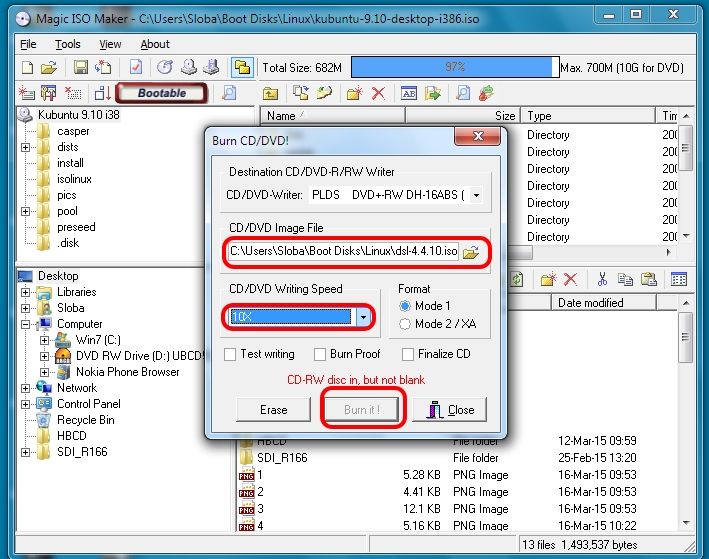The width and height of the screenshot is (709, 559).
Task: Click the copy icon in lower toolbar
Action: tap(625, 280)
